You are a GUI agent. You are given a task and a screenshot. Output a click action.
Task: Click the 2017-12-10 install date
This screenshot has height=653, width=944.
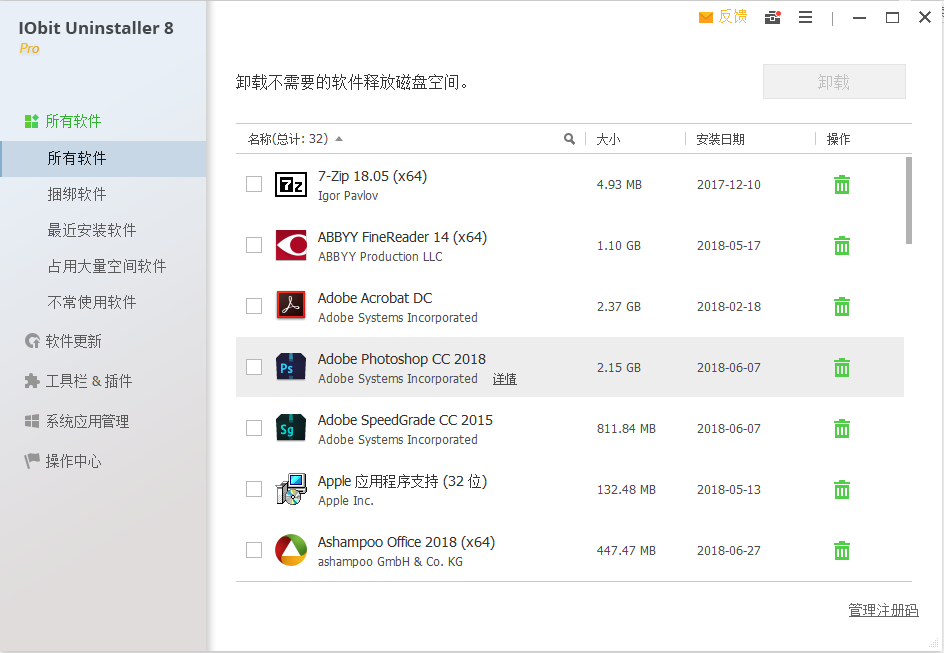728,185
